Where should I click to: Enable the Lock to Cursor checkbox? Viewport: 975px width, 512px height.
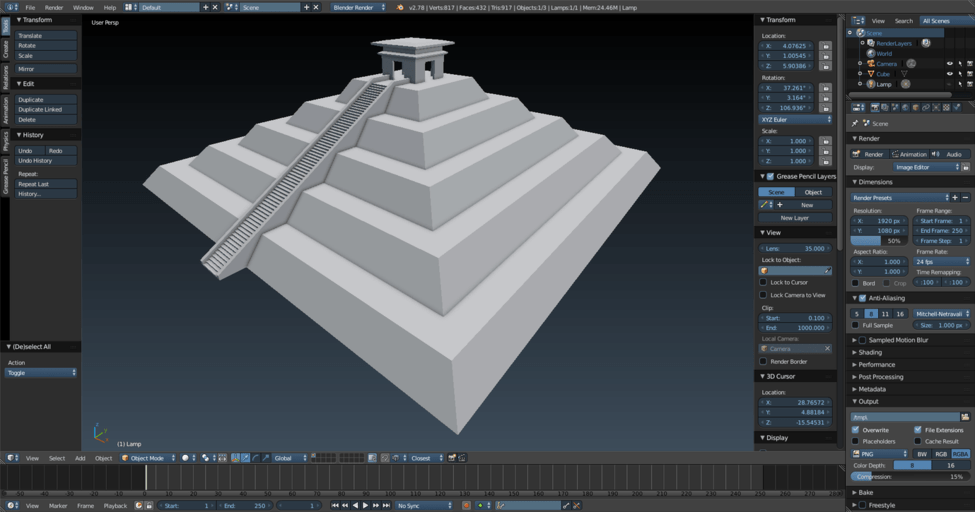(x=763, y=283)
